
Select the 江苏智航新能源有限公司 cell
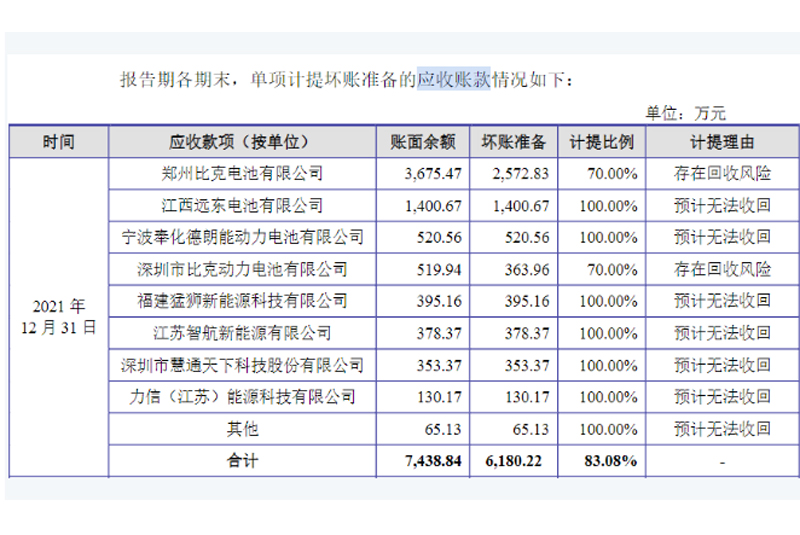pos(242,332)
